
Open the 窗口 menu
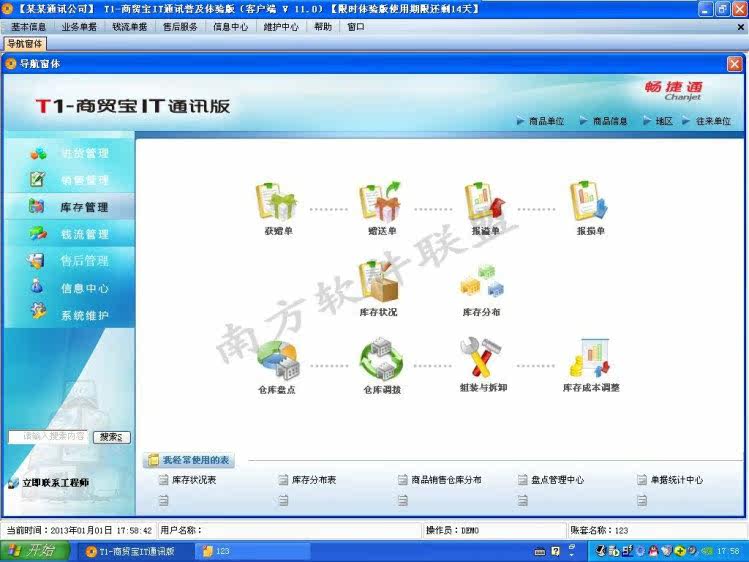355,27
